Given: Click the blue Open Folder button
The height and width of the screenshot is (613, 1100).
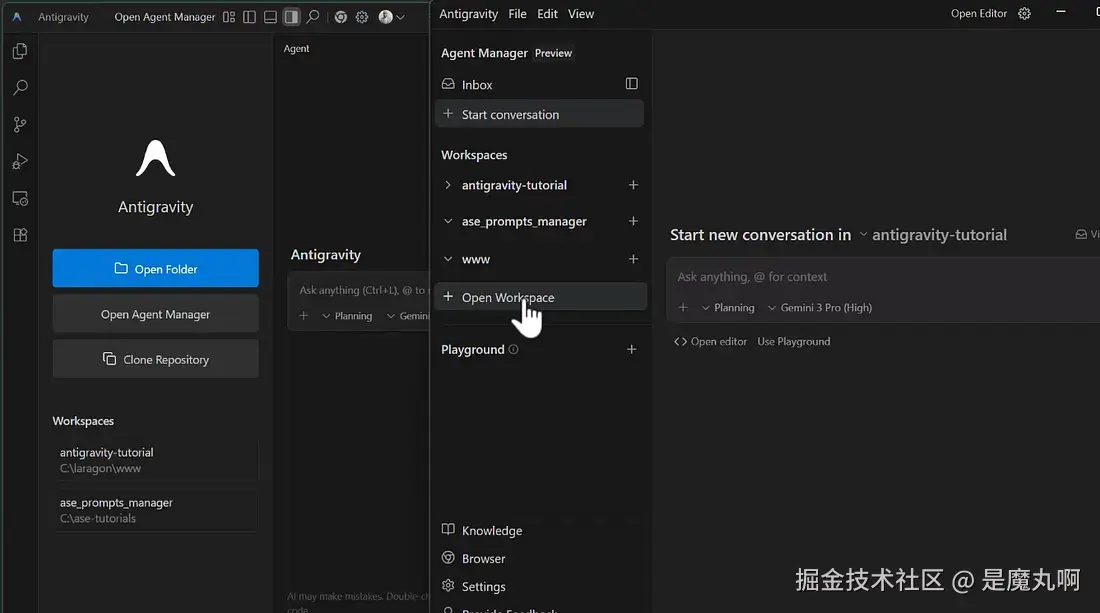Looking at the screenshot, I should (x=155, y=269).
